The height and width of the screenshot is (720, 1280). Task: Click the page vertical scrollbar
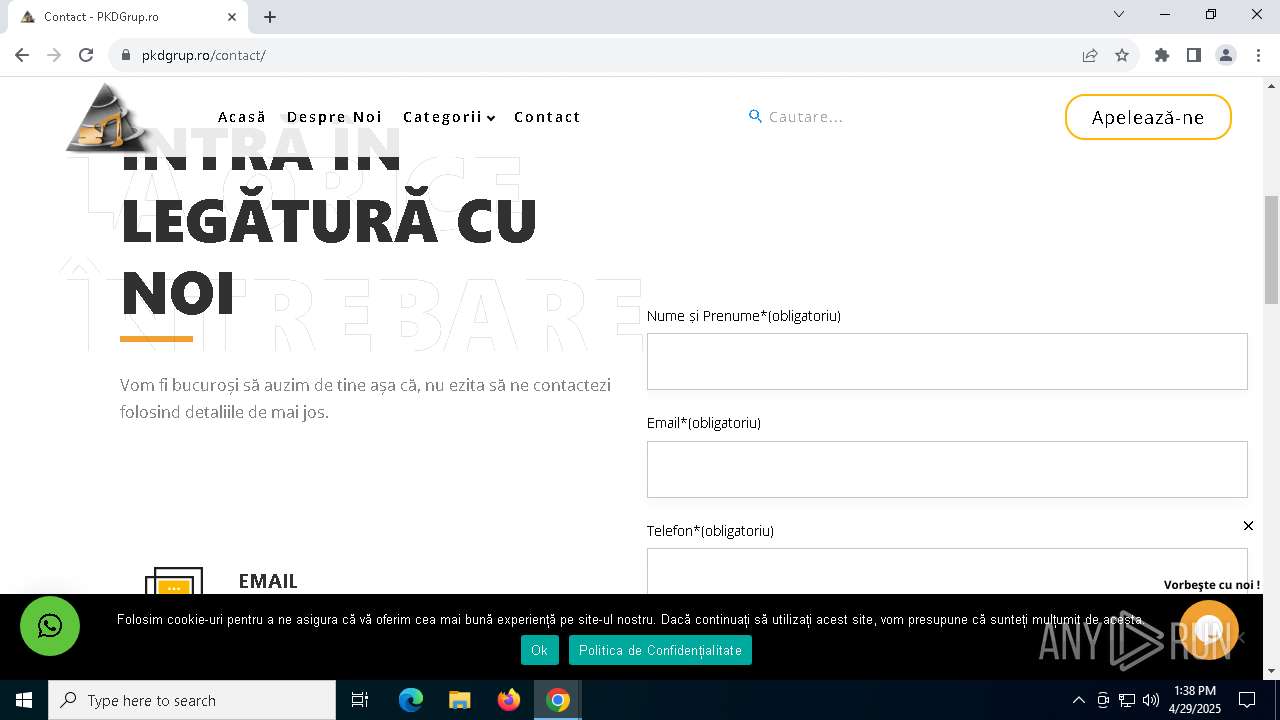[x=1272, y=250]
